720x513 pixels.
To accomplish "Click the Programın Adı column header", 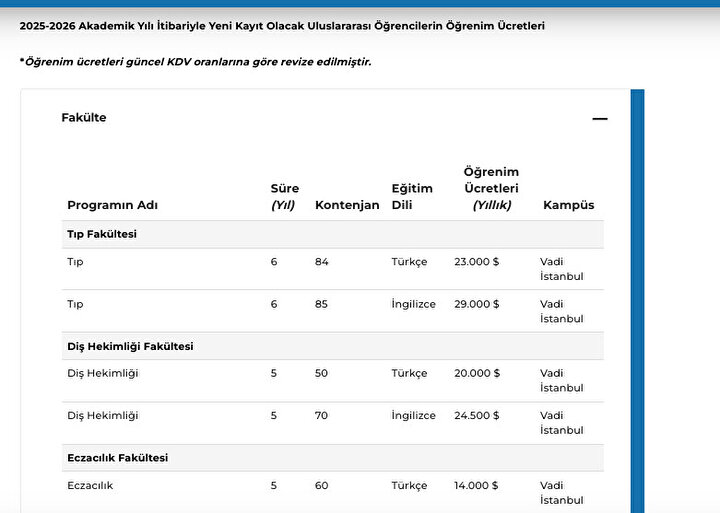I will [112, 205].
